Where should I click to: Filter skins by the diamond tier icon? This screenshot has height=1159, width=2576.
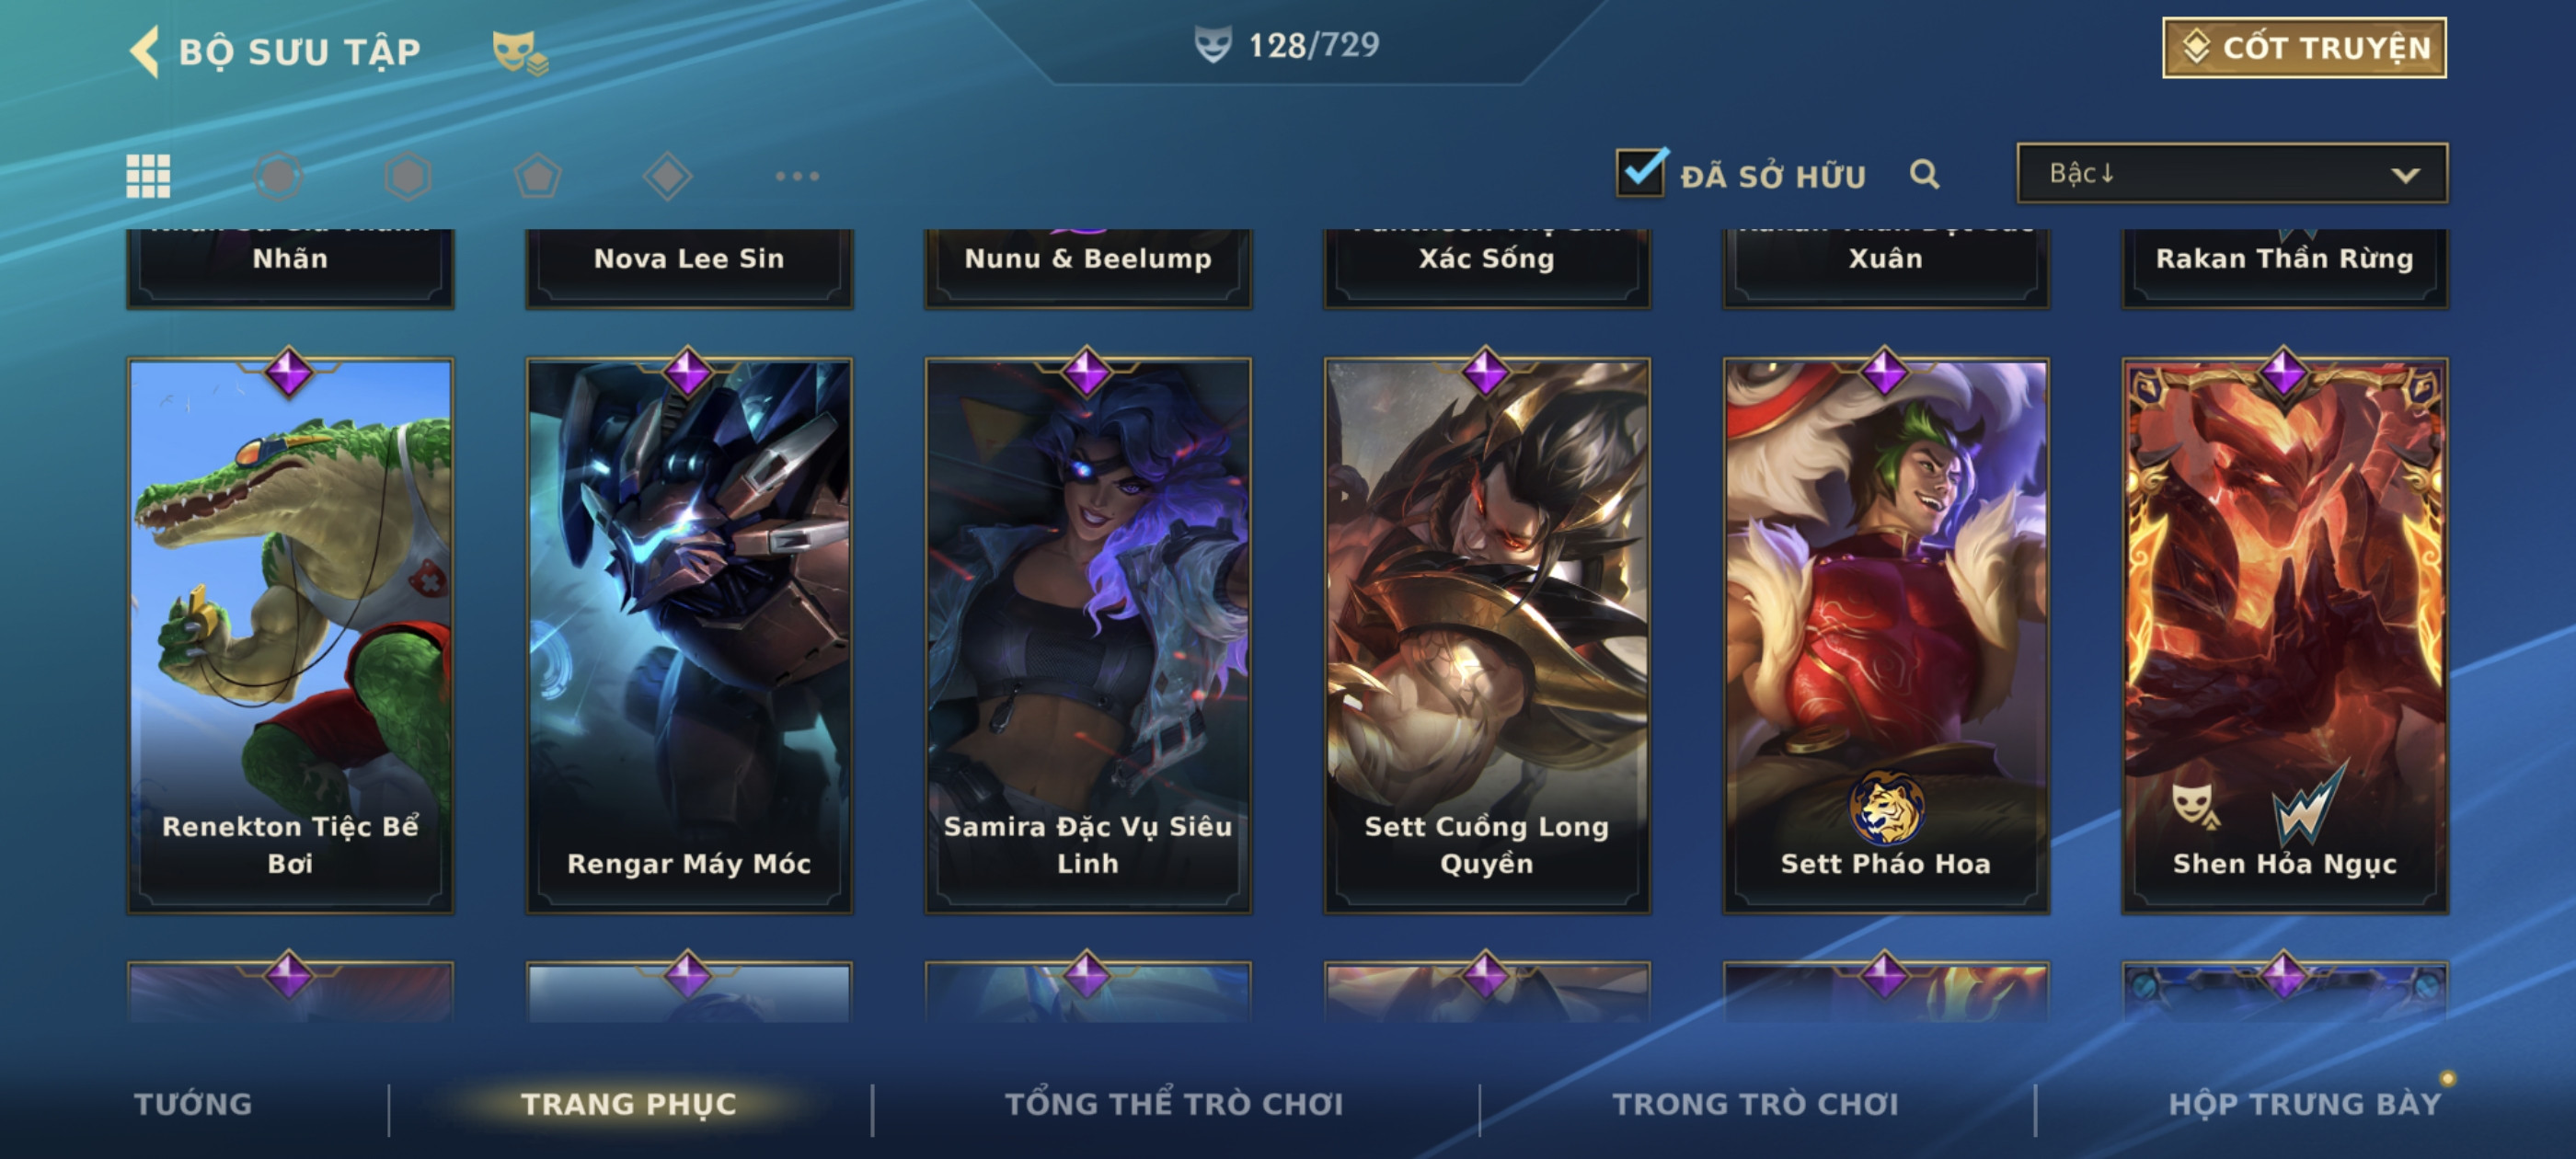pos(668,176)
